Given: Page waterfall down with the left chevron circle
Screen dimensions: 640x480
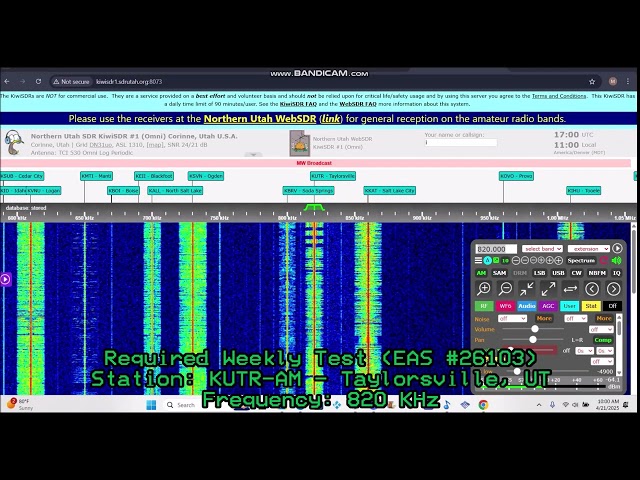Looking at the screenshot, I should tap(592, 289).
